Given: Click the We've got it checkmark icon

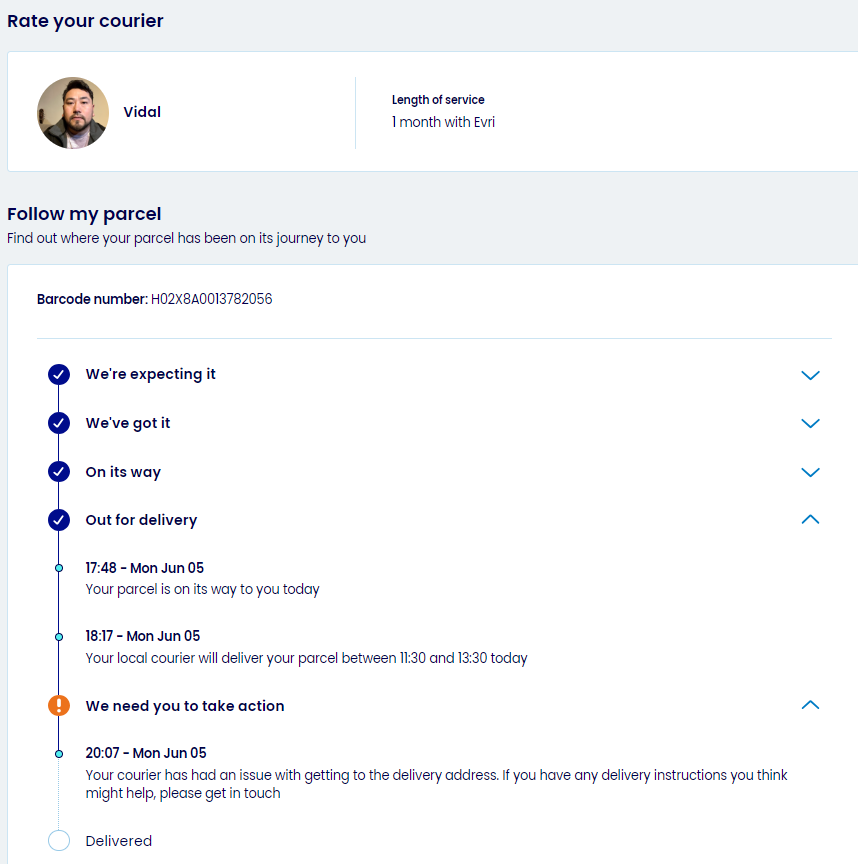Looking at the screenshot, I should tap(59, 423).
